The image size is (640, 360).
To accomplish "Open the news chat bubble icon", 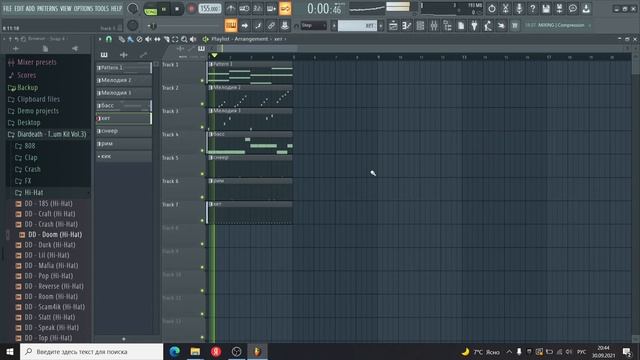I will tap(573, 8).
